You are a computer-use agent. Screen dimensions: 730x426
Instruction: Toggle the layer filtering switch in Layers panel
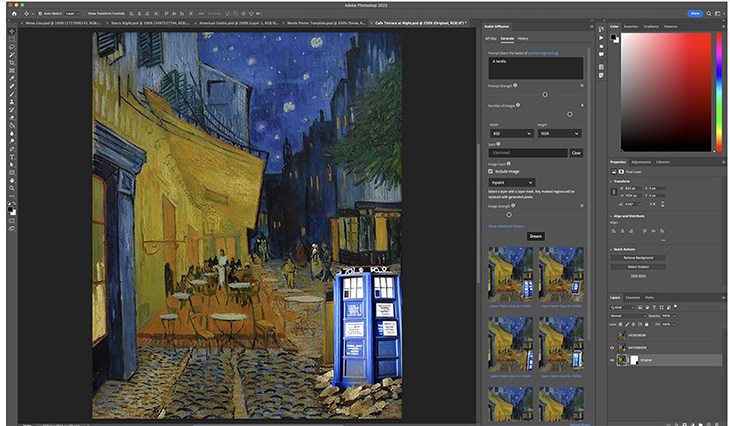click(676, 306)
